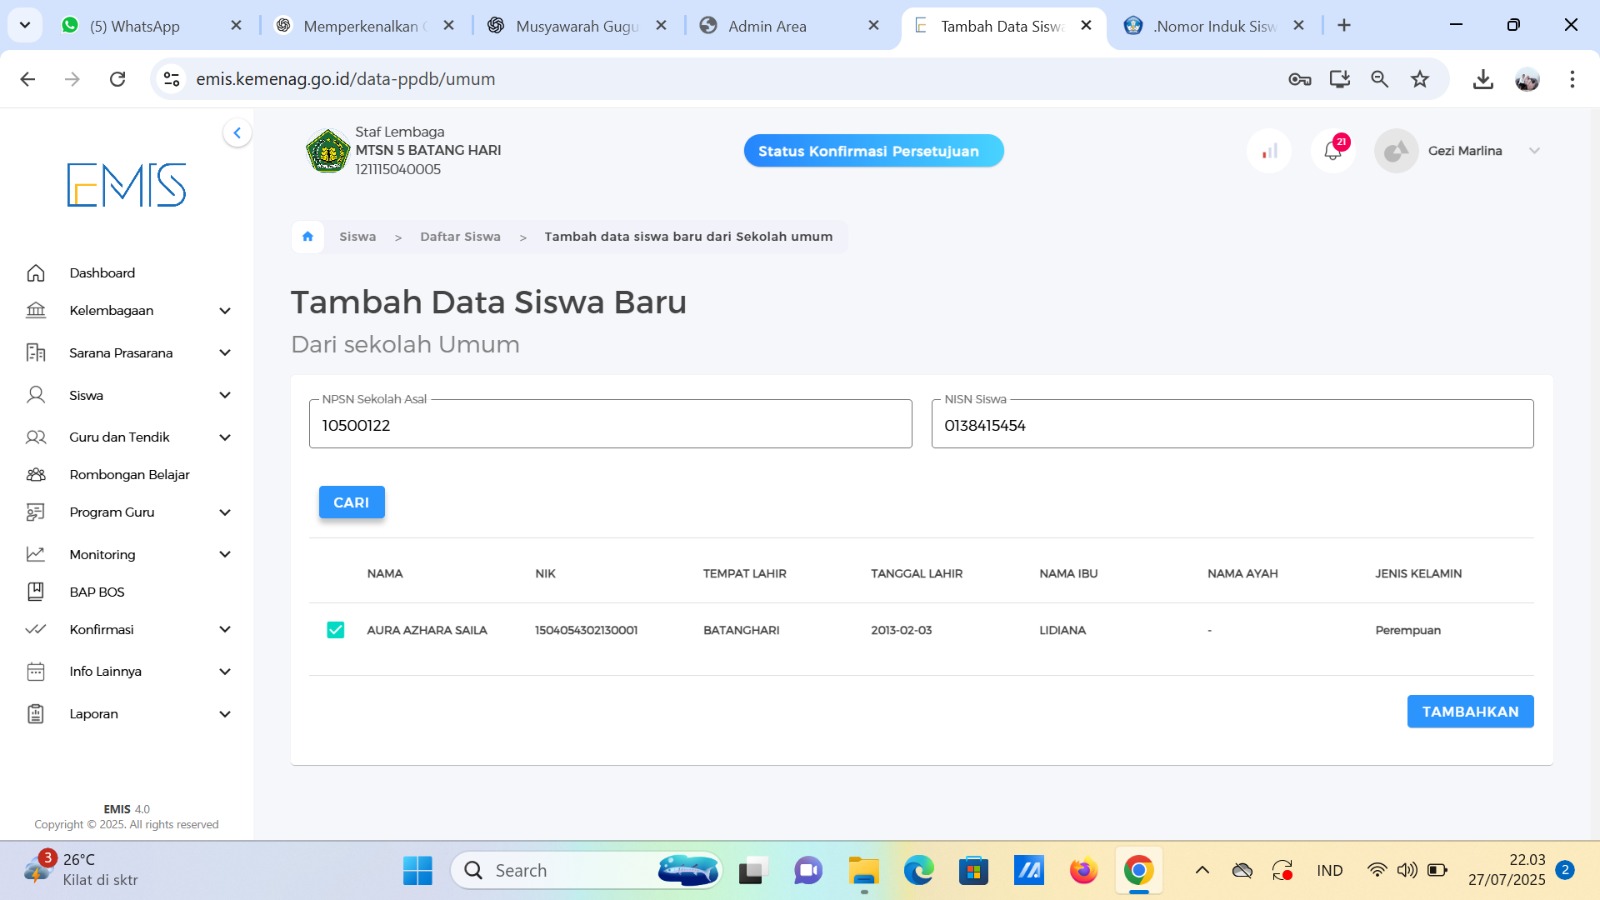Viewport: 1600px width, 900px height.
Task: Click the CARI search button
Action: pyautogui.click(x=351, y=502)
